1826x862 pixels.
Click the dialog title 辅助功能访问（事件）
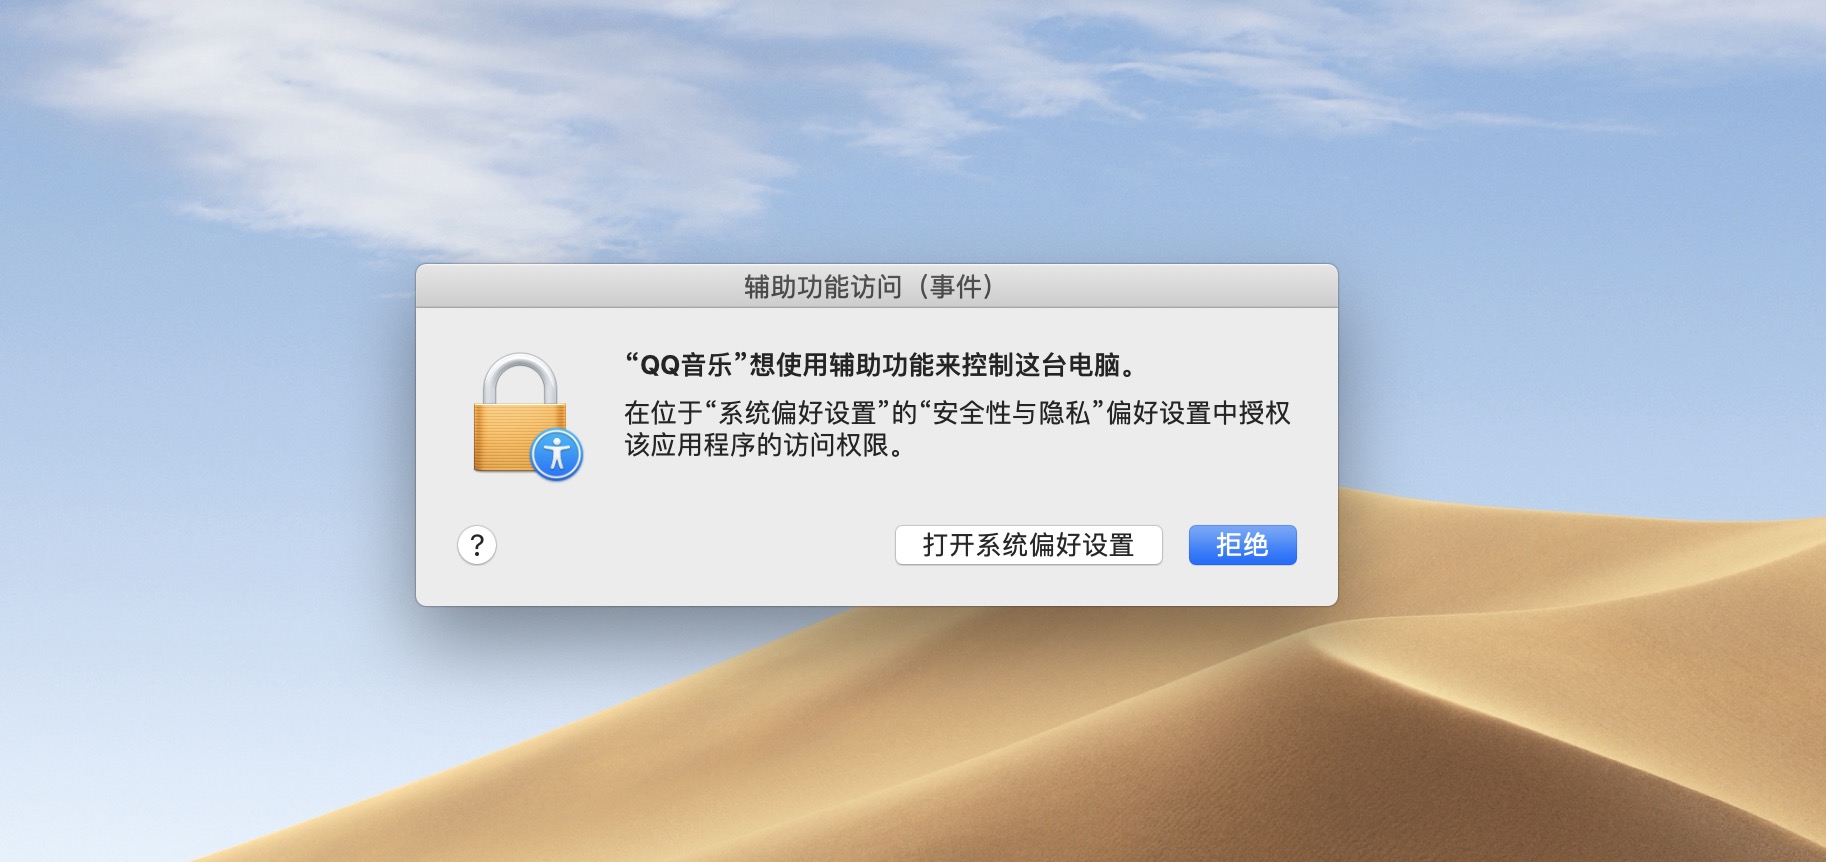(x=868, y=287)
